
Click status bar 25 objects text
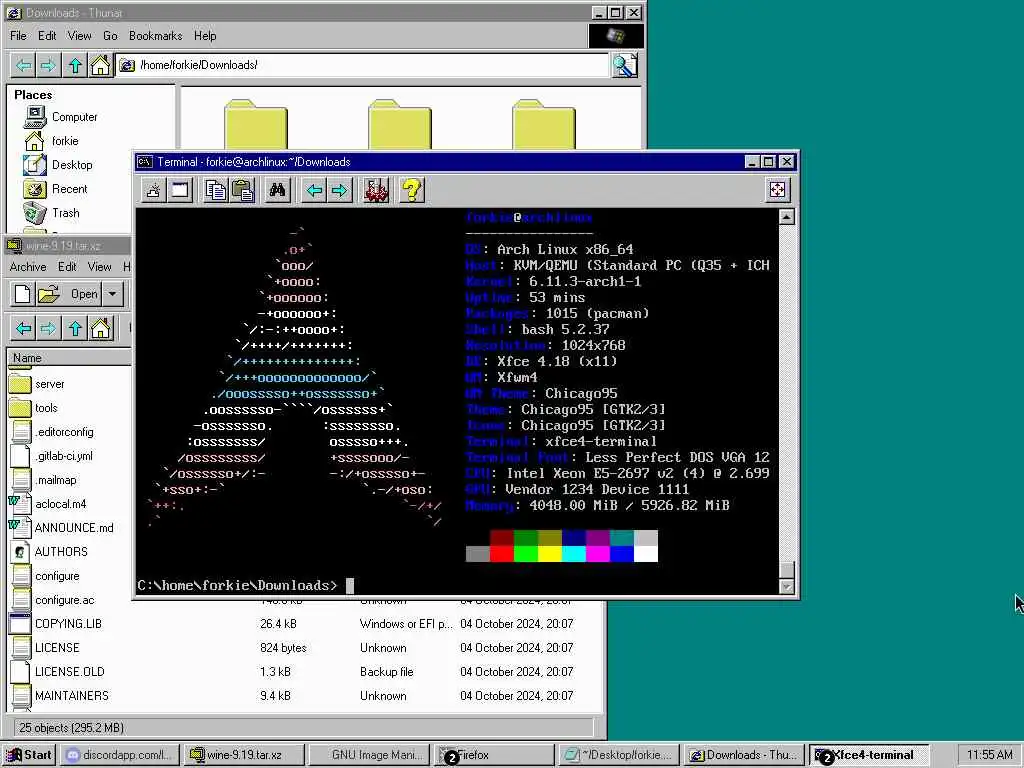point(71,728)
